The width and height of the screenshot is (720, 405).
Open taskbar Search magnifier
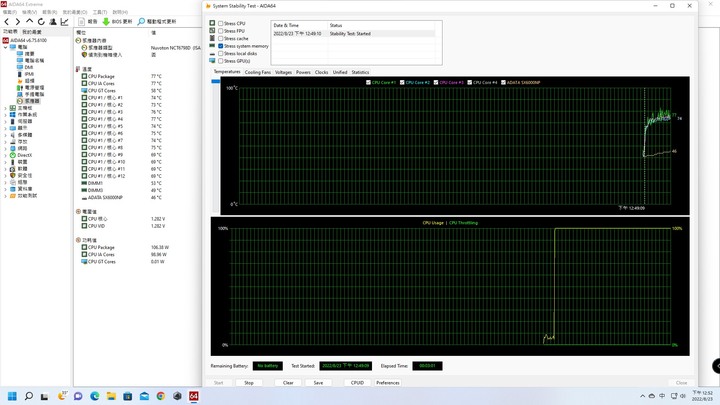28,396
